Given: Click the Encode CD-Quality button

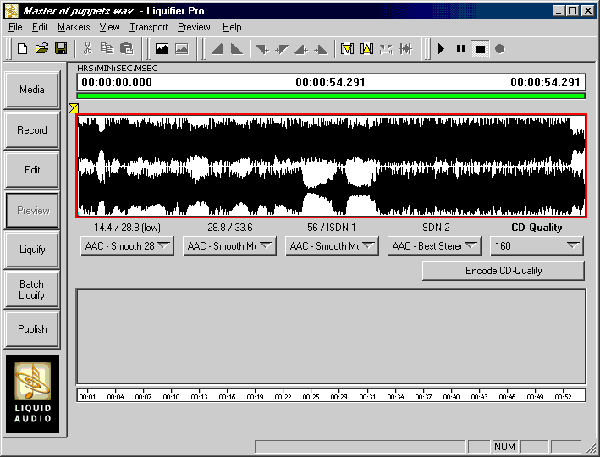Looking at the screenshot, I should pos(504,270).
